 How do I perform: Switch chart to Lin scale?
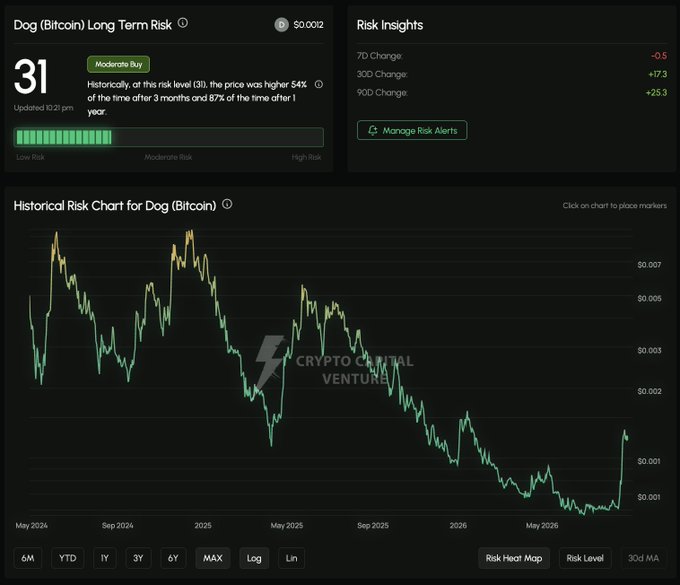(x=291, y=558)
